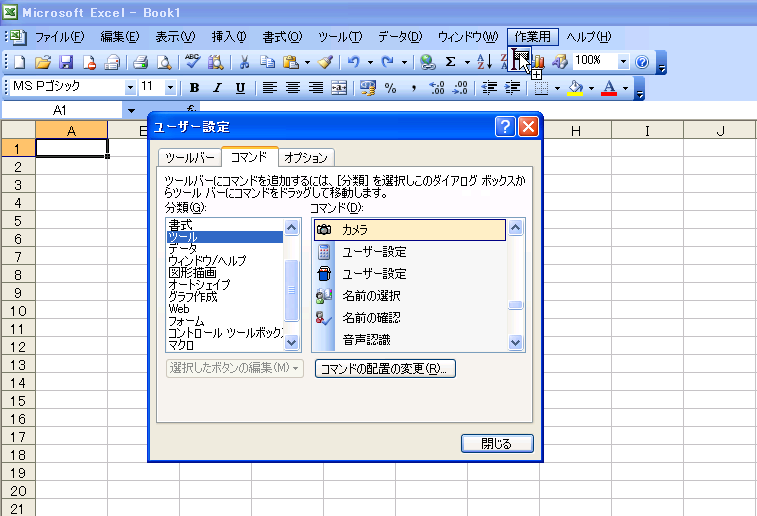Viewport: 757px width, 516px height.
Task: Apply the yellow fill color
Action: [x=575, y=88]
